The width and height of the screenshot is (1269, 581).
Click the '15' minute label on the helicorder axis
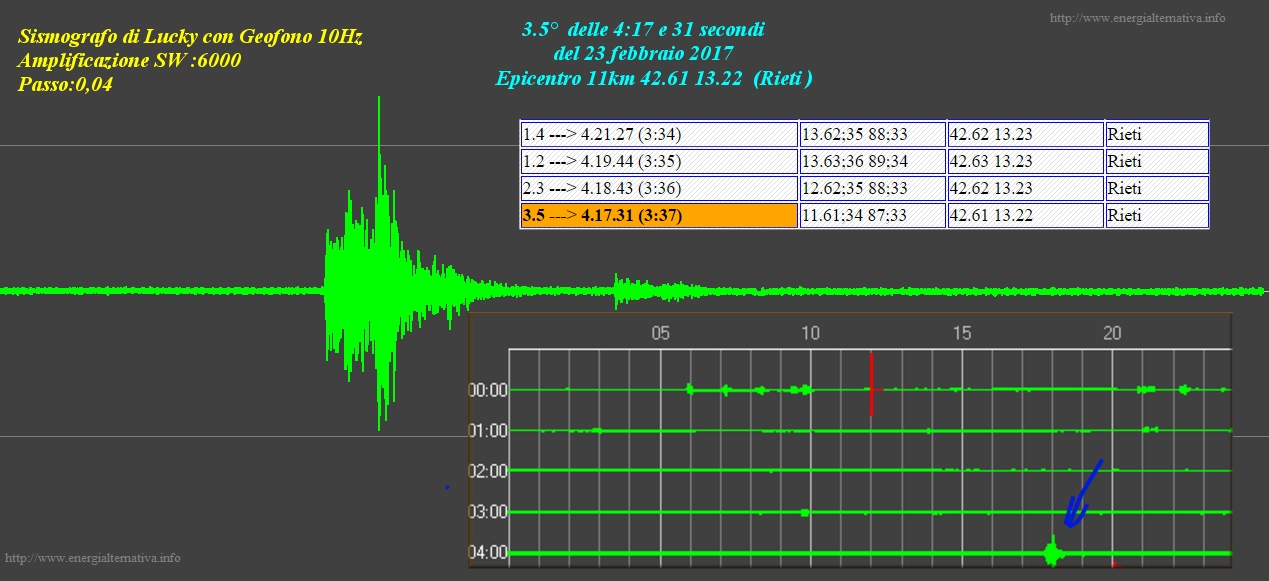click(963, 334)
